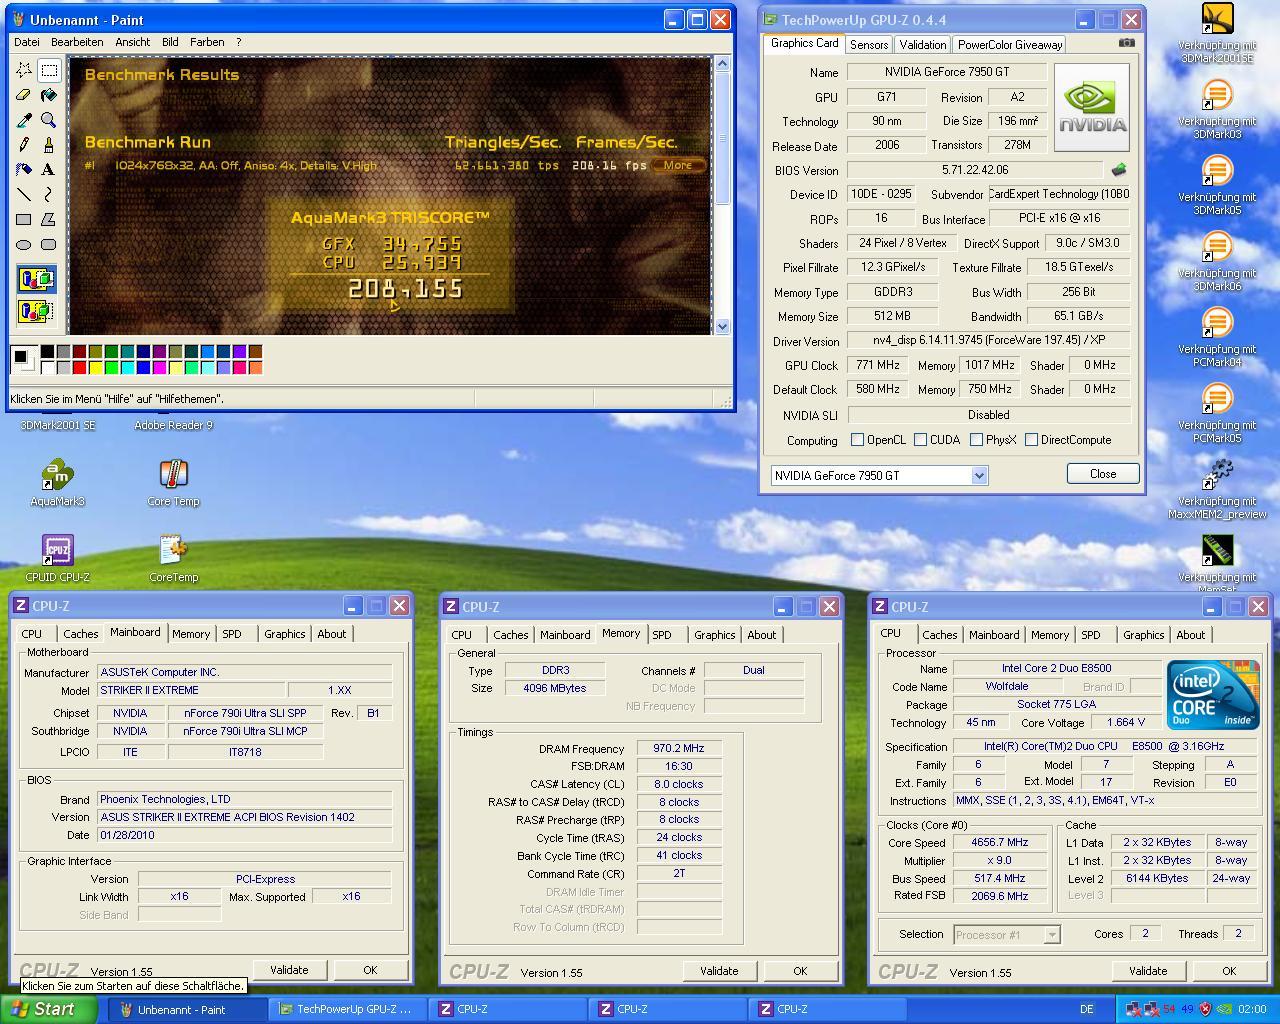The image size is (1280, 1024).
Task: Pick the black color swatch in Paint palette
Action: (x=47, y=351)
